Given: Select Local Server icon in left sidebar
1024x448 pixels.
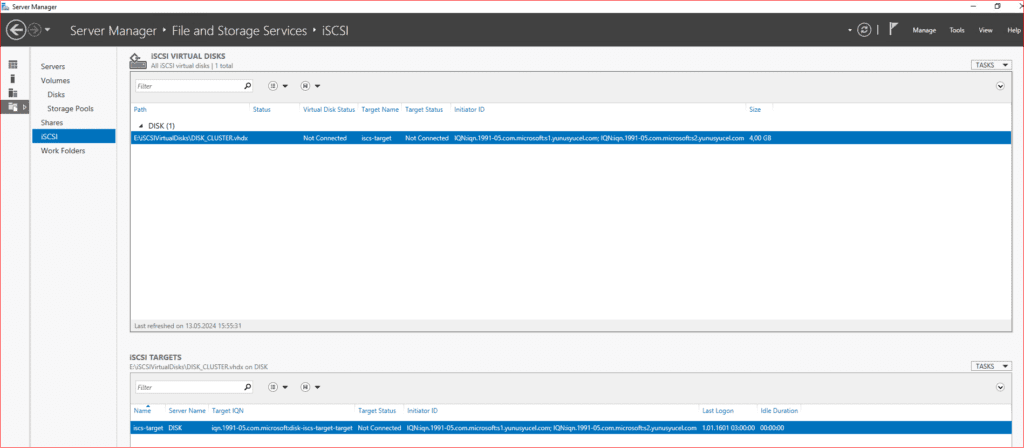Looking at the screenshot, I should [x=12, y=78].
